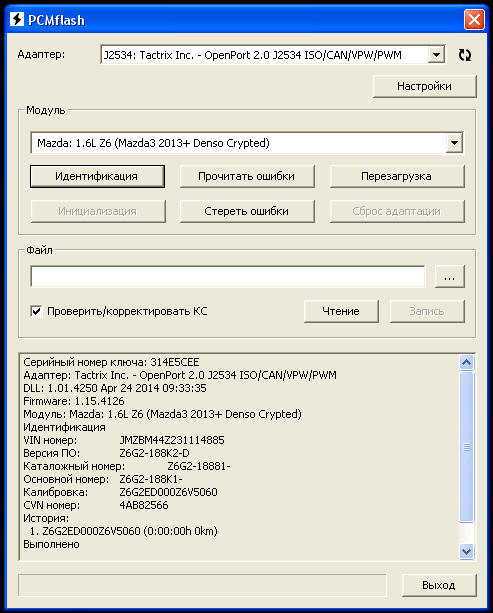Click the Выход exit button
The image size is (493, 613).
pos(439,585)
